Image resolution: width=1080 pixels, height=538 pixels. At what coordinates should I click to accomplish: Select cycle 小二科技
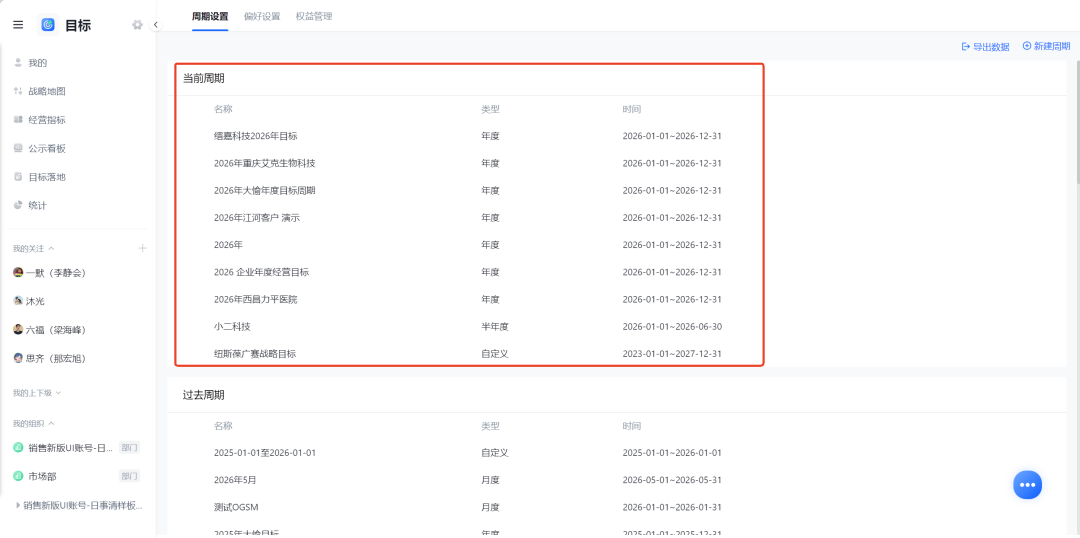232,327
